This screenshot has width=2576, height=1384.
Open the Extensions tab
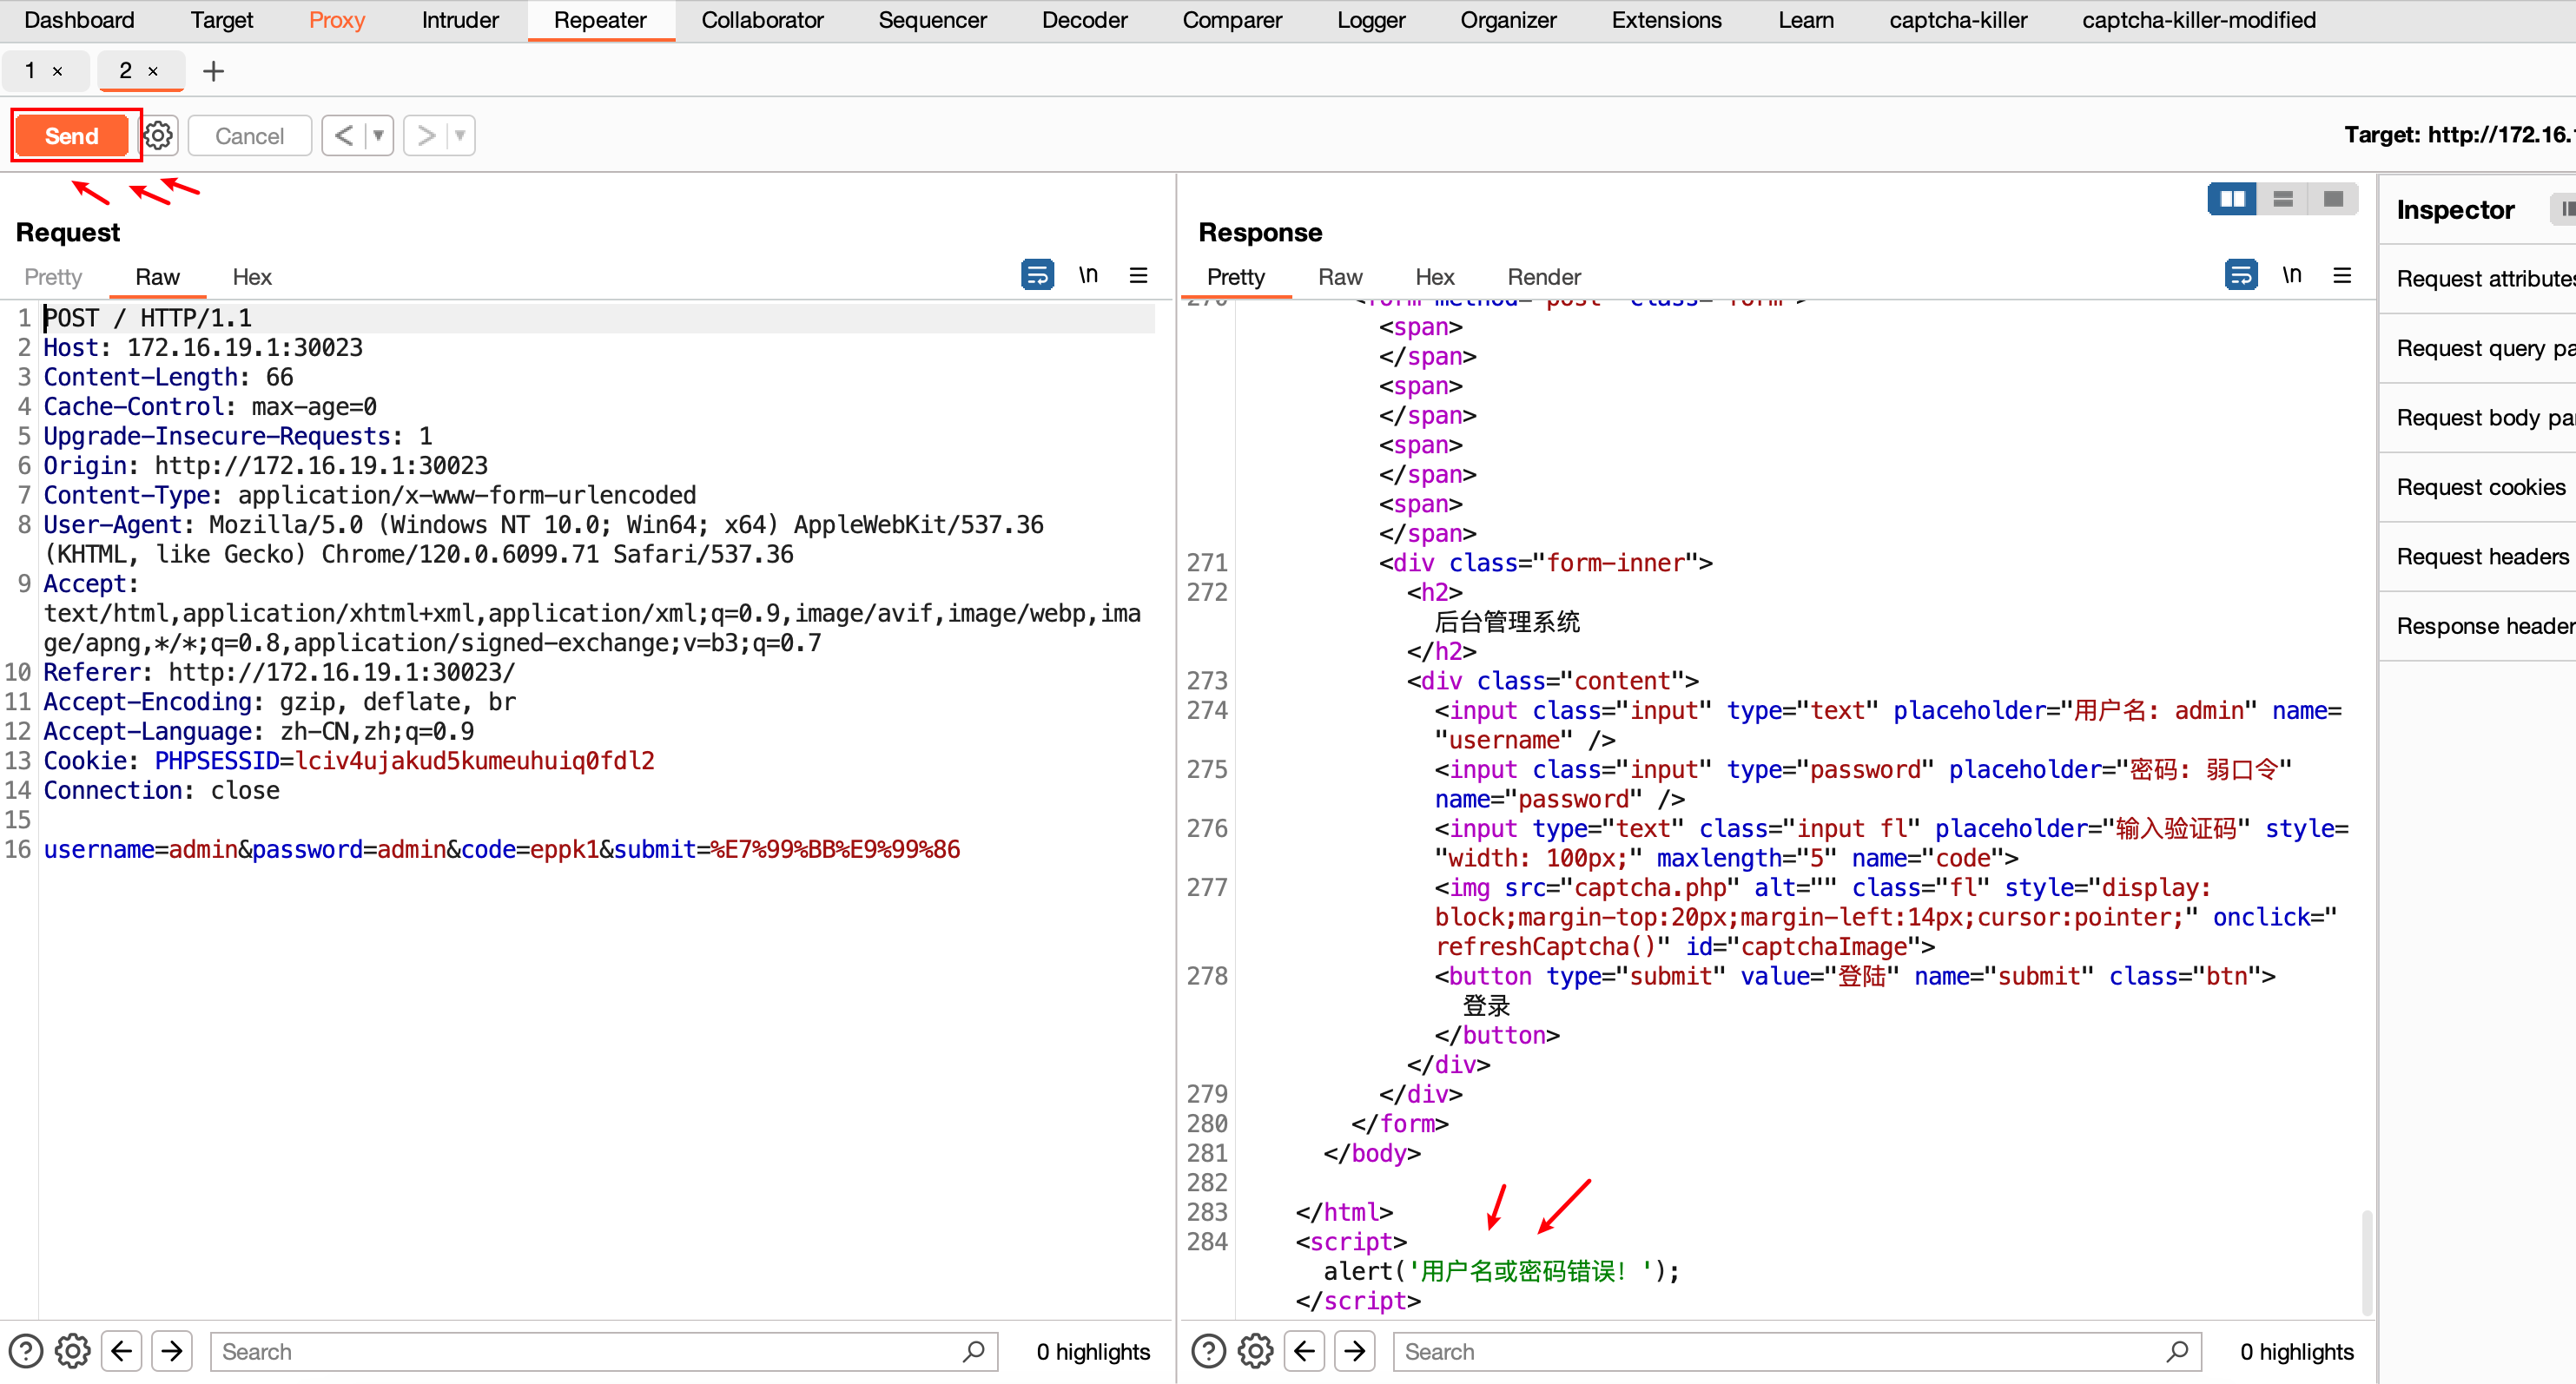pos(1666,20)
